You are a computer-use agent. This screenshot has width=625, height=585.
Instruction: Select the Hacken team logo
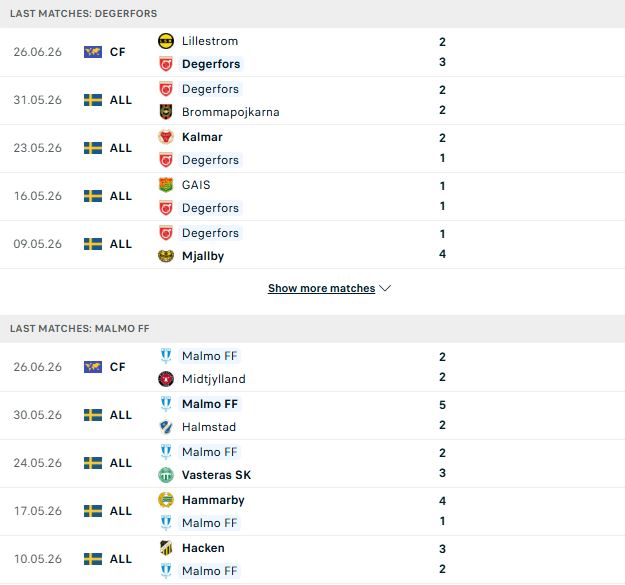pyautogui.click(x=166, y=548)
